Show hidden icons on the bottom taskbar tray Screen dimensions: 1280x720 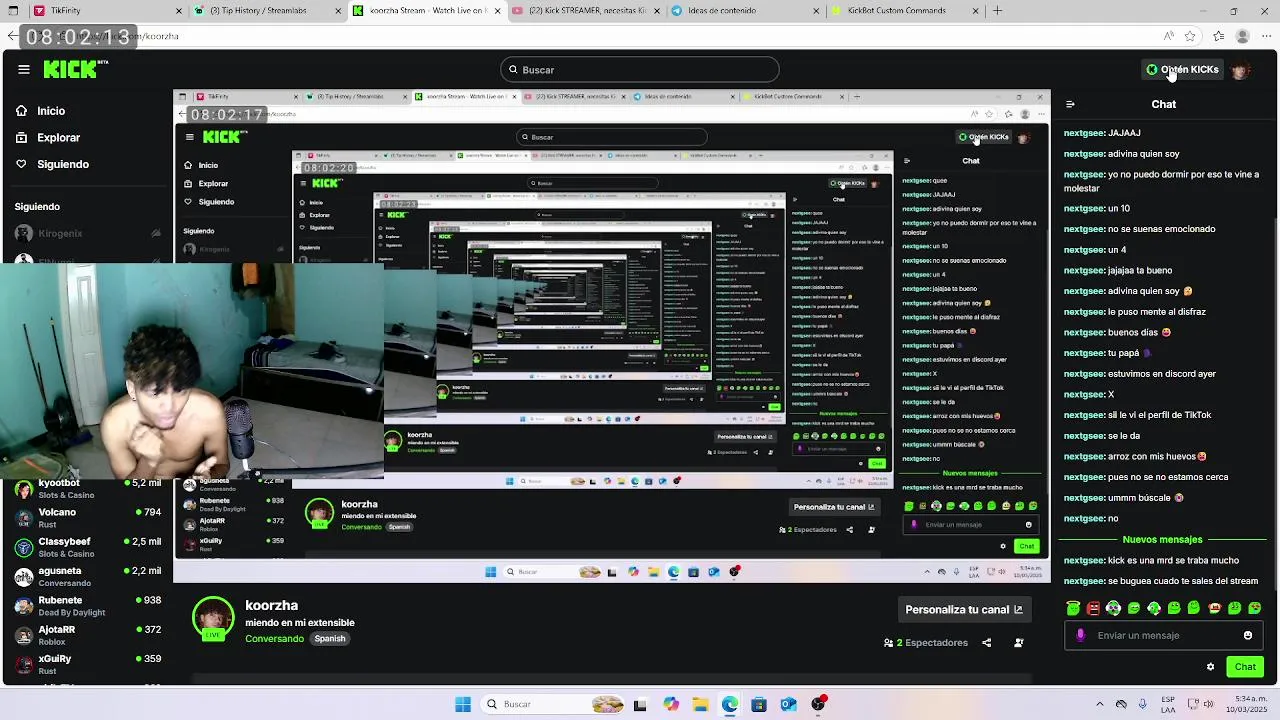[1100, 704]
